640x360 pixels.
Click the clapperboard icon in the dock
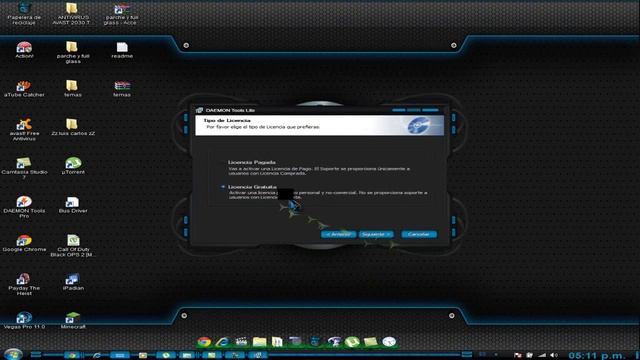(241, 342)
